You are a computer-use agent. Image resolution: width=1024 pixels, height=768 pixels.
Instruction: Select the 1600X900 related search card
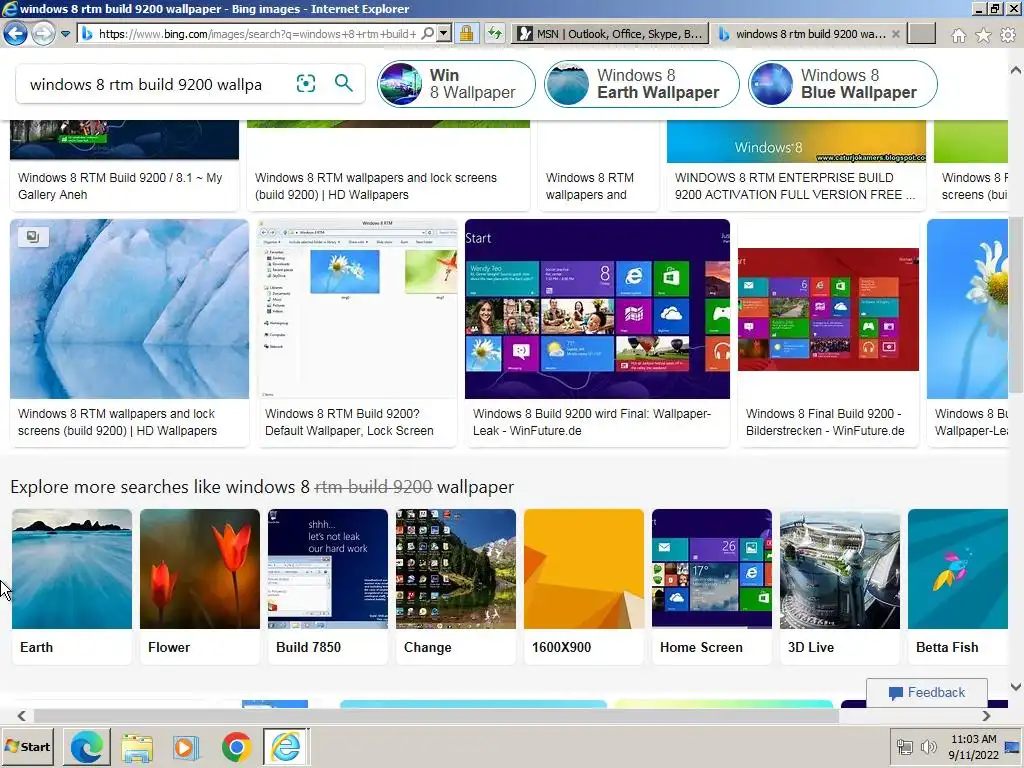pos(584,586)
